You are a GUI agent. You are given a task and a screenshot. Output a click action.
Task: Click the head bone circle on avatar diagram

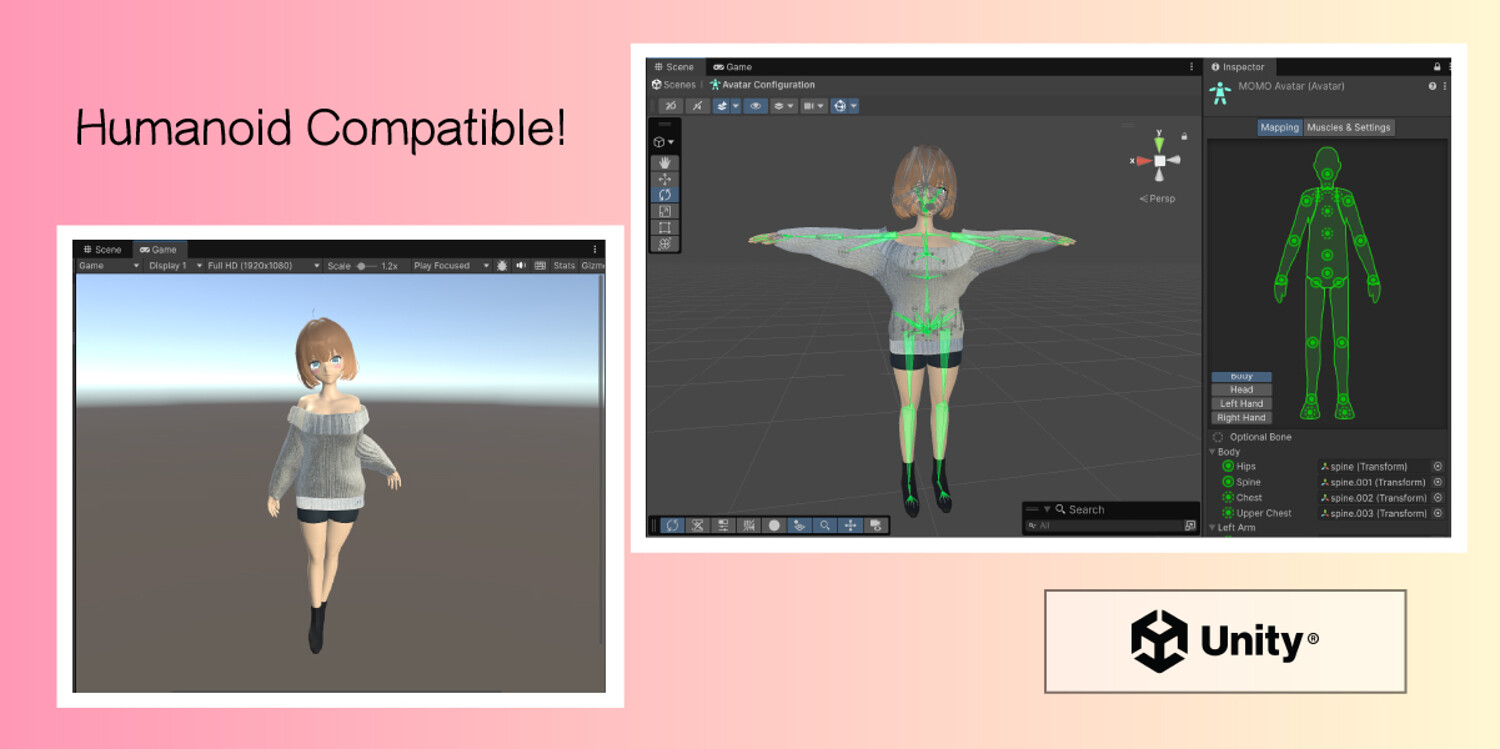tap(1327, 174)
